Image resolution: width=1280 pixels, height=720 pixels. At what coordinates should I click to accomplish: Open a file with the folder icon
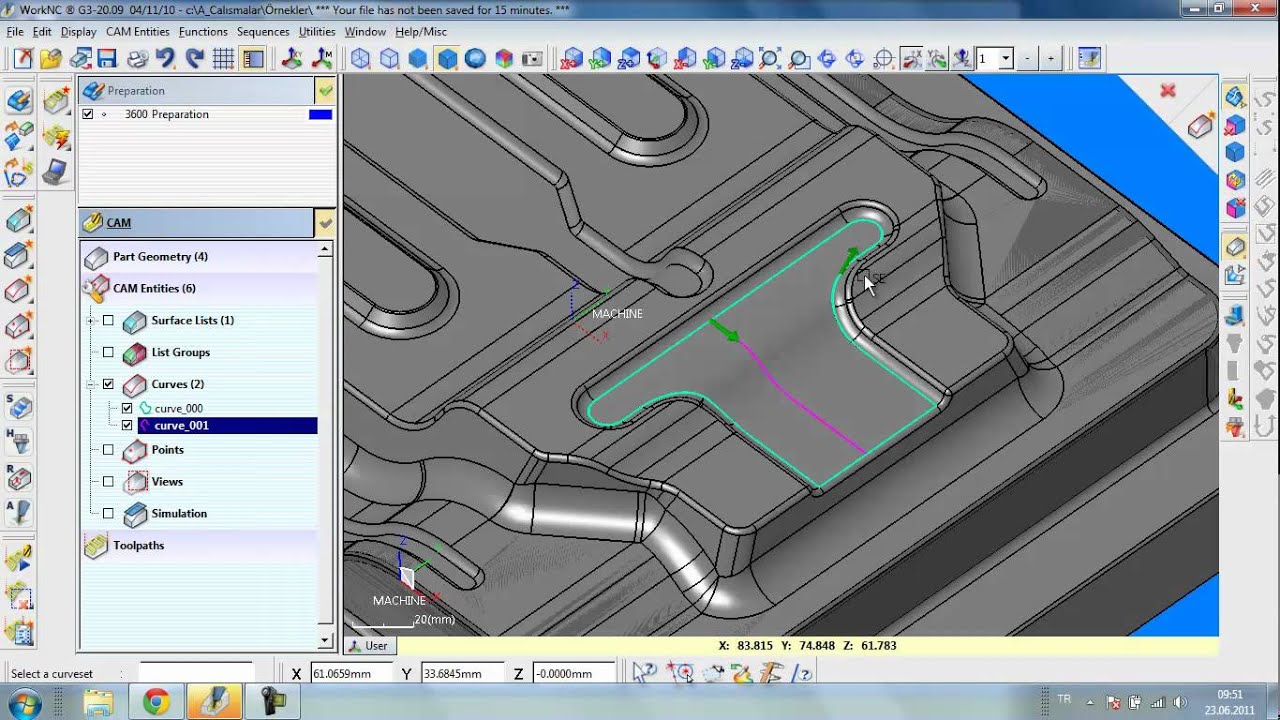pyautogui.click(x=51, y=59)
